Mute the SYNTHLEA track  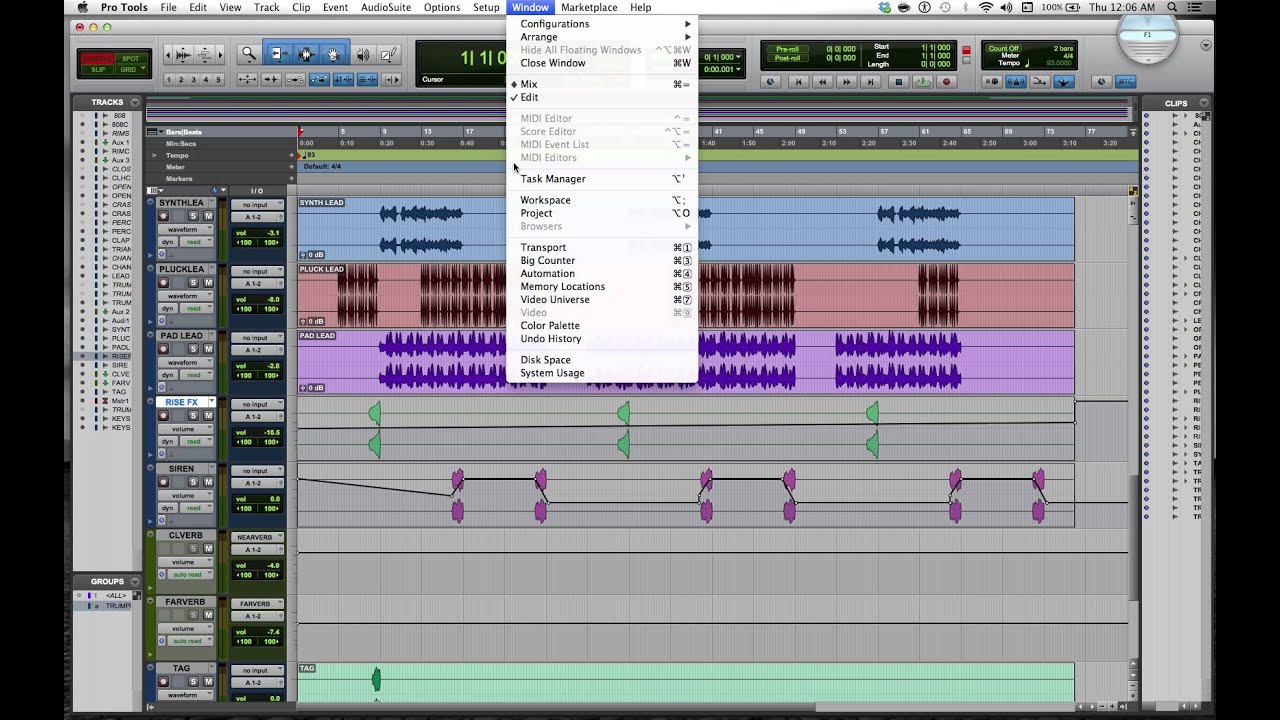(208, 216)
